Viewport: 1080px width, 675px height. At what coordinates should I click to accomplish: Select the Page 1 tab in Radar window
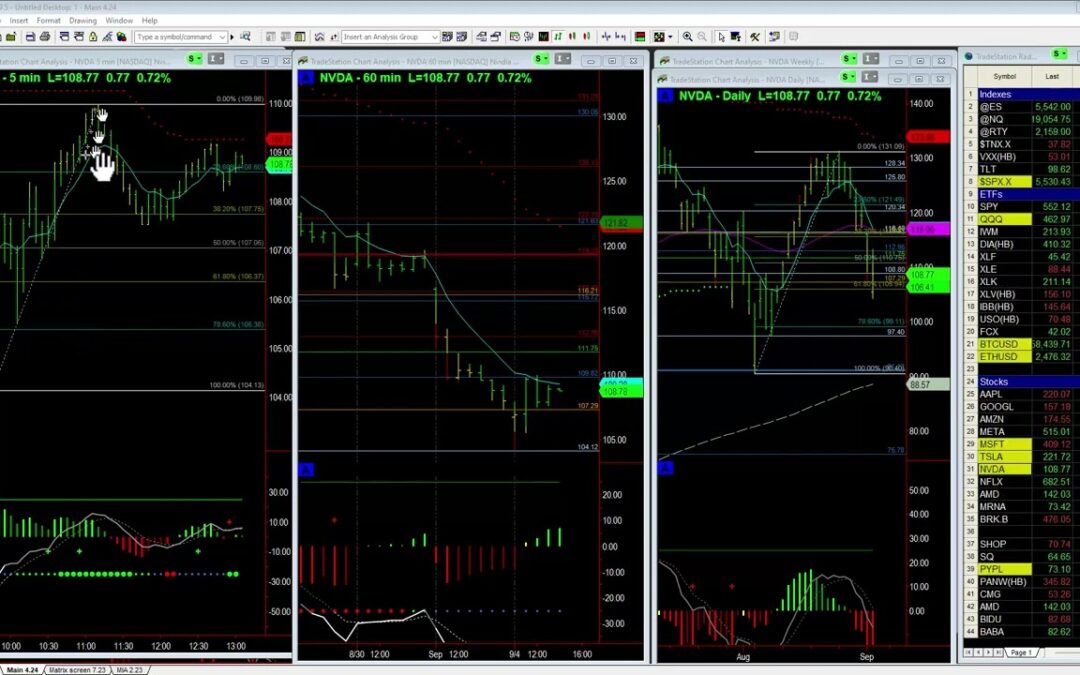[1021, 652]
